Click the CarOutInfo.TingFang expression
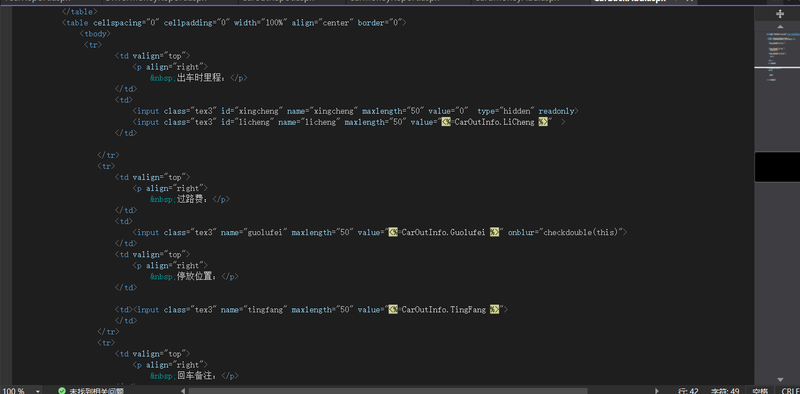 (x=443, y=309)
